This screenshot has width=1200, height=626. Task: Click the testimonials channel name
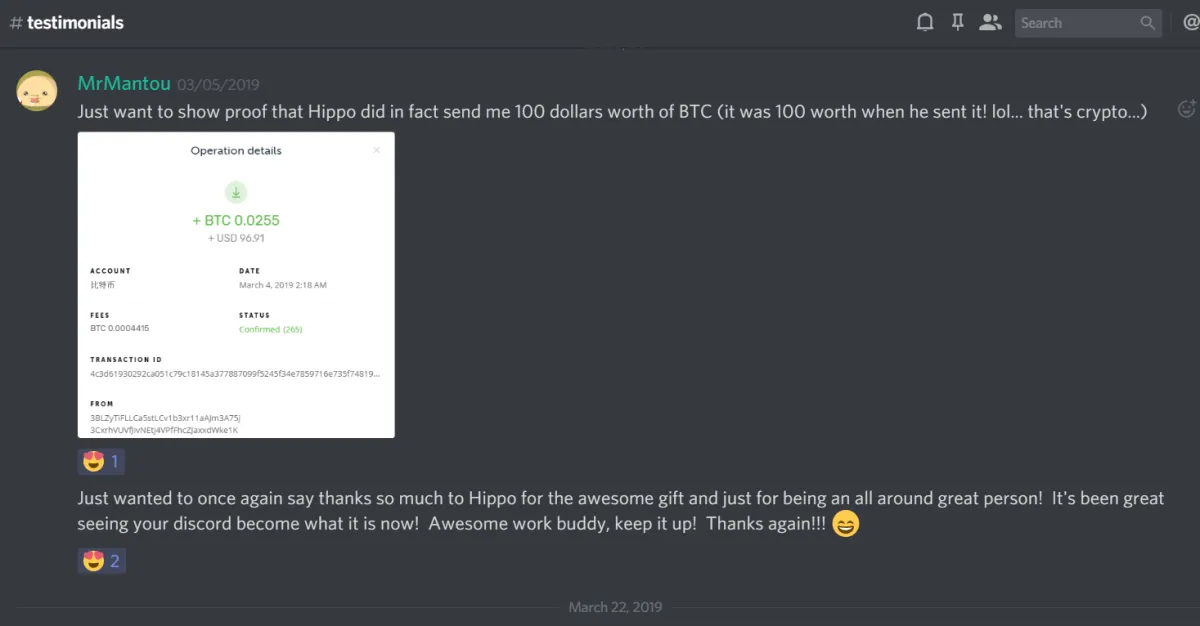coord(75,22)
